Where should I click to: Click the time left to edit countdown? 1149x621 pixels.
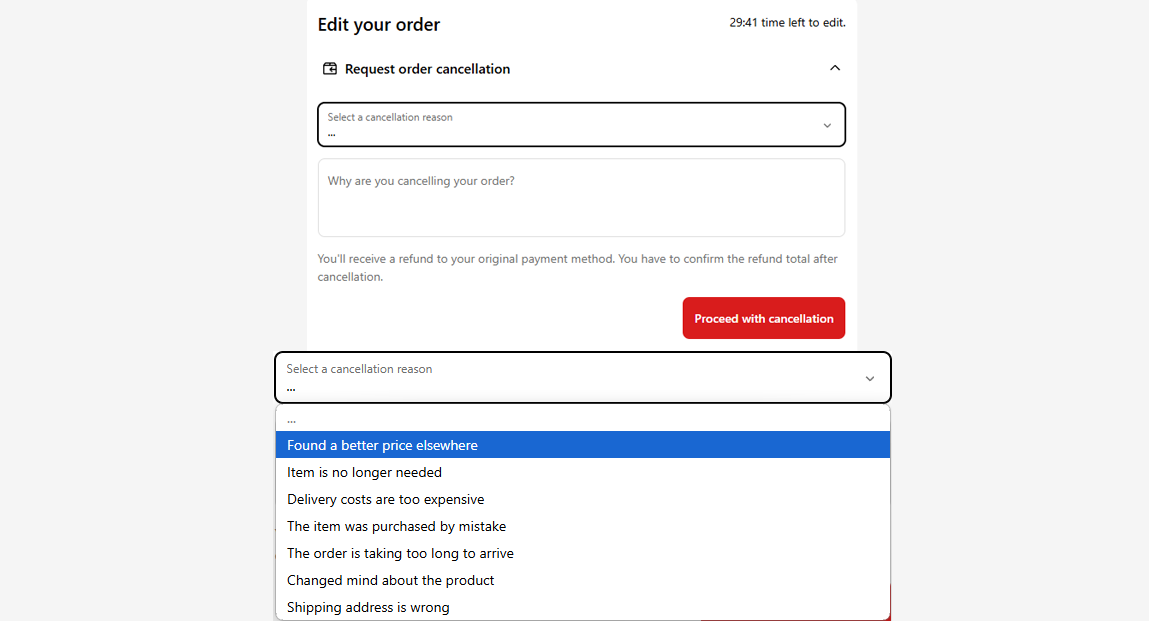coord(787,22)
